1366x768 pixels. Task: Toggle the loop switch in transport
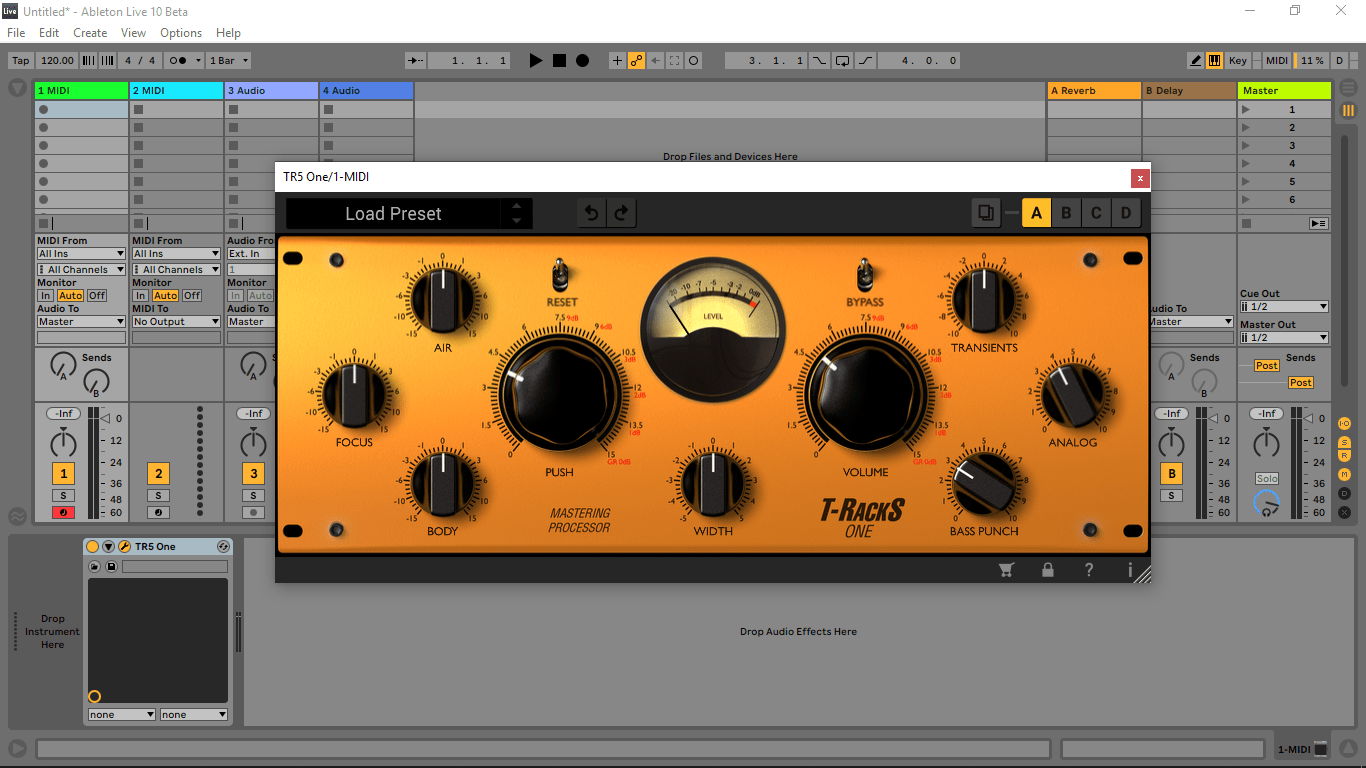(x=843, y=60)
